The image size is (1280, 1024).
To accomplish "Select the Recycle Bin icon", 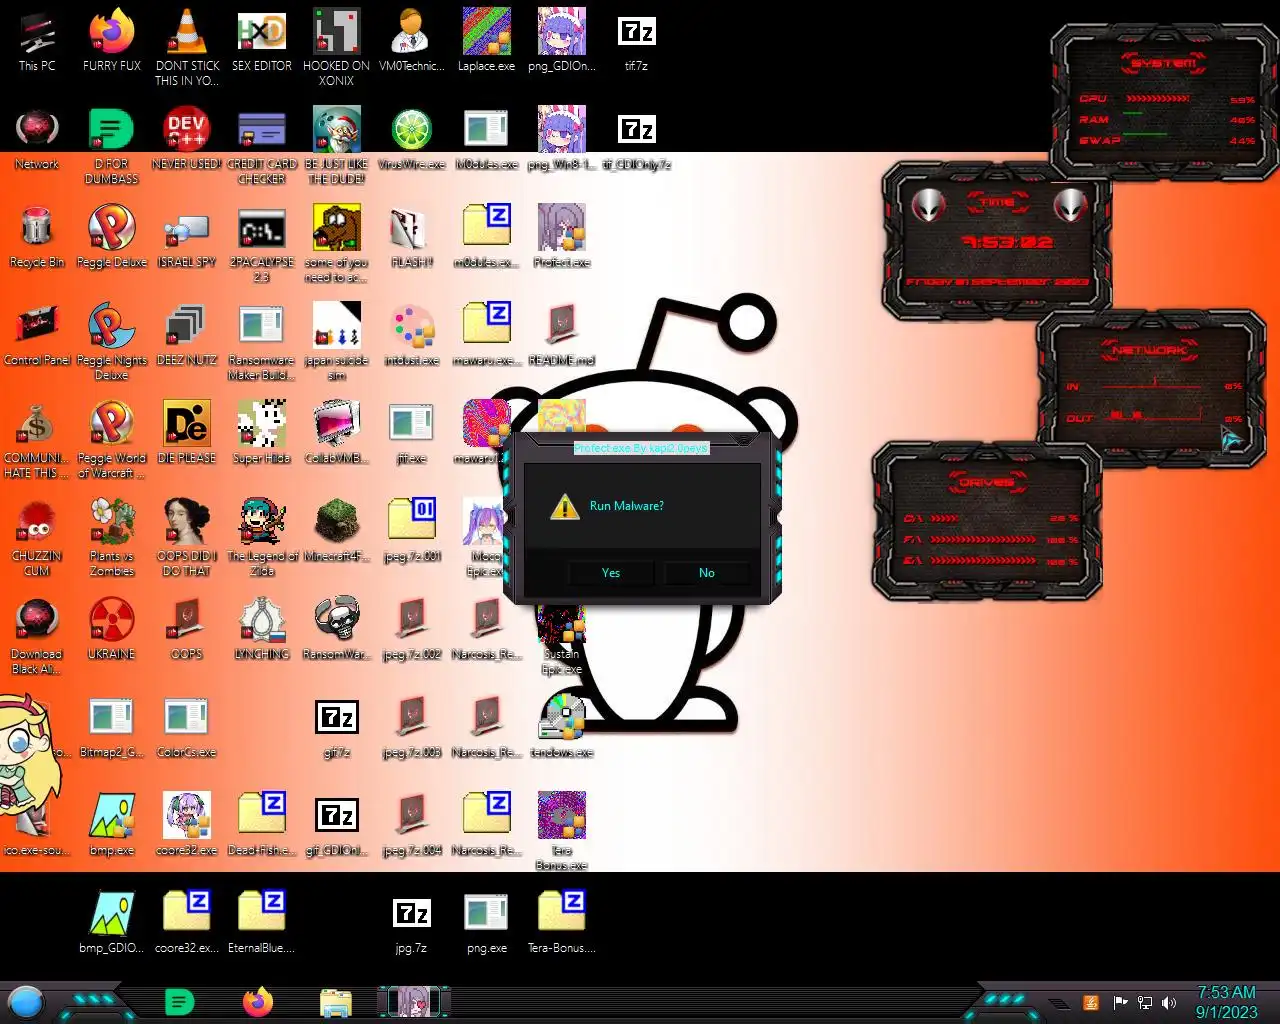I will (x=37, y=237).
